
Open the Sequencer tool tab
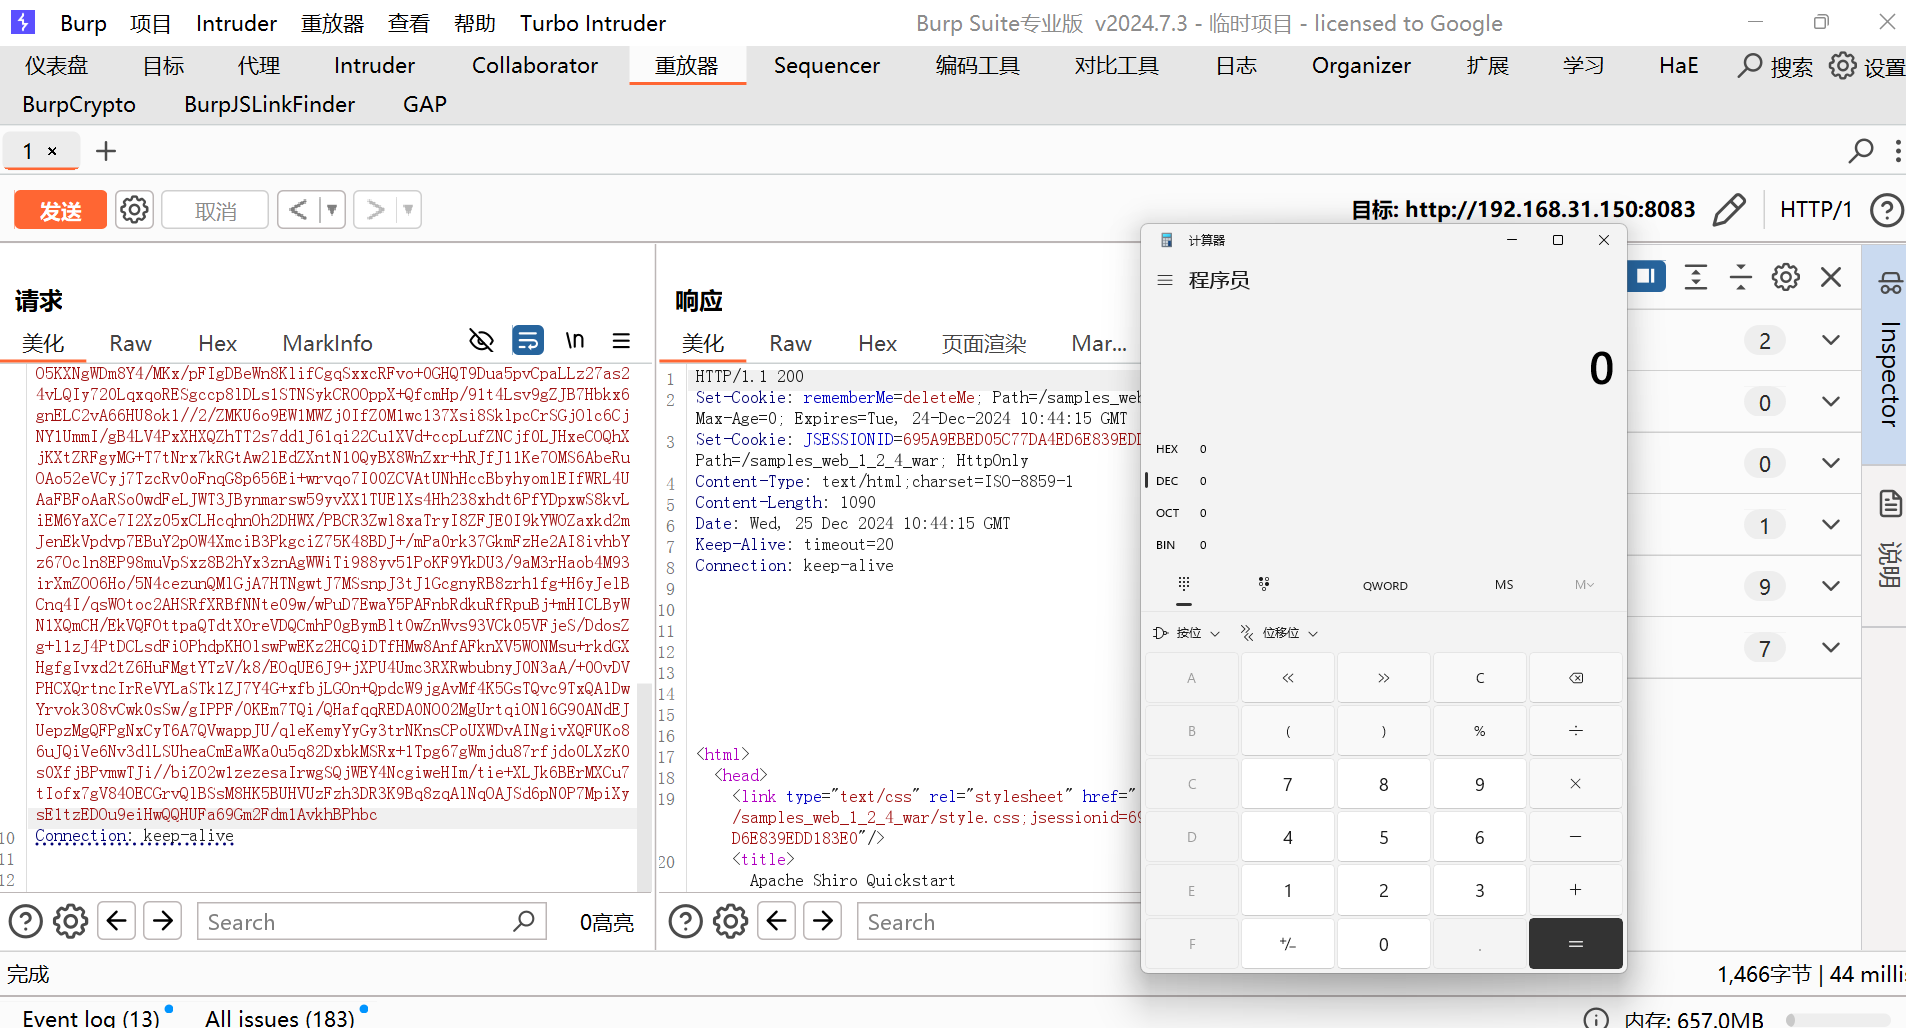[x=826, y=66]
